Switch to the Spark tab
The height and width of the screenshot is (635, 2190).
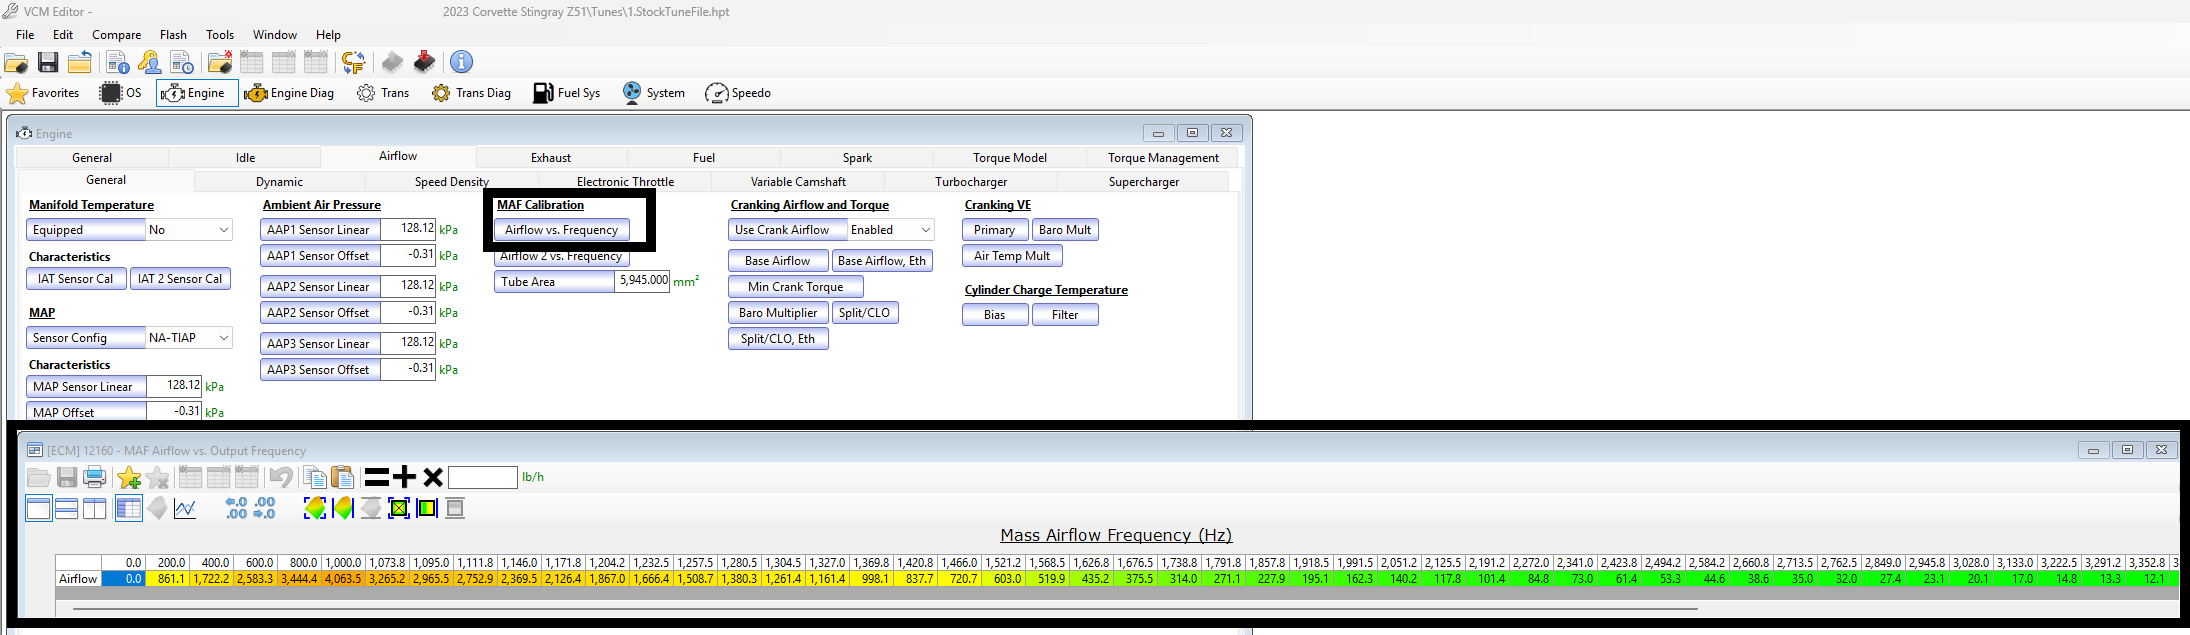tap(857, 158)
